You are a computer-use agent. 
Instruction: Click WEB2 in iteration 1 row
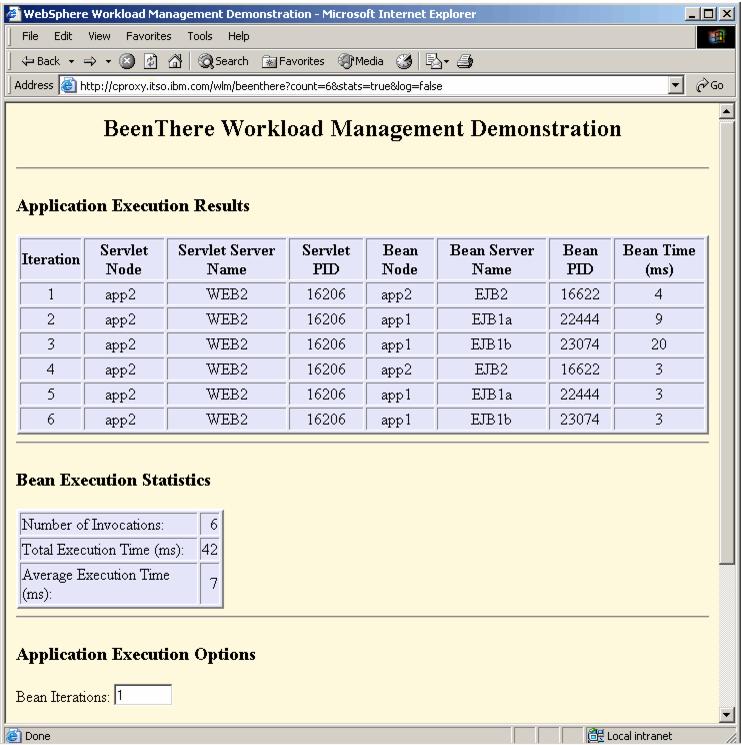coord(227,294)
